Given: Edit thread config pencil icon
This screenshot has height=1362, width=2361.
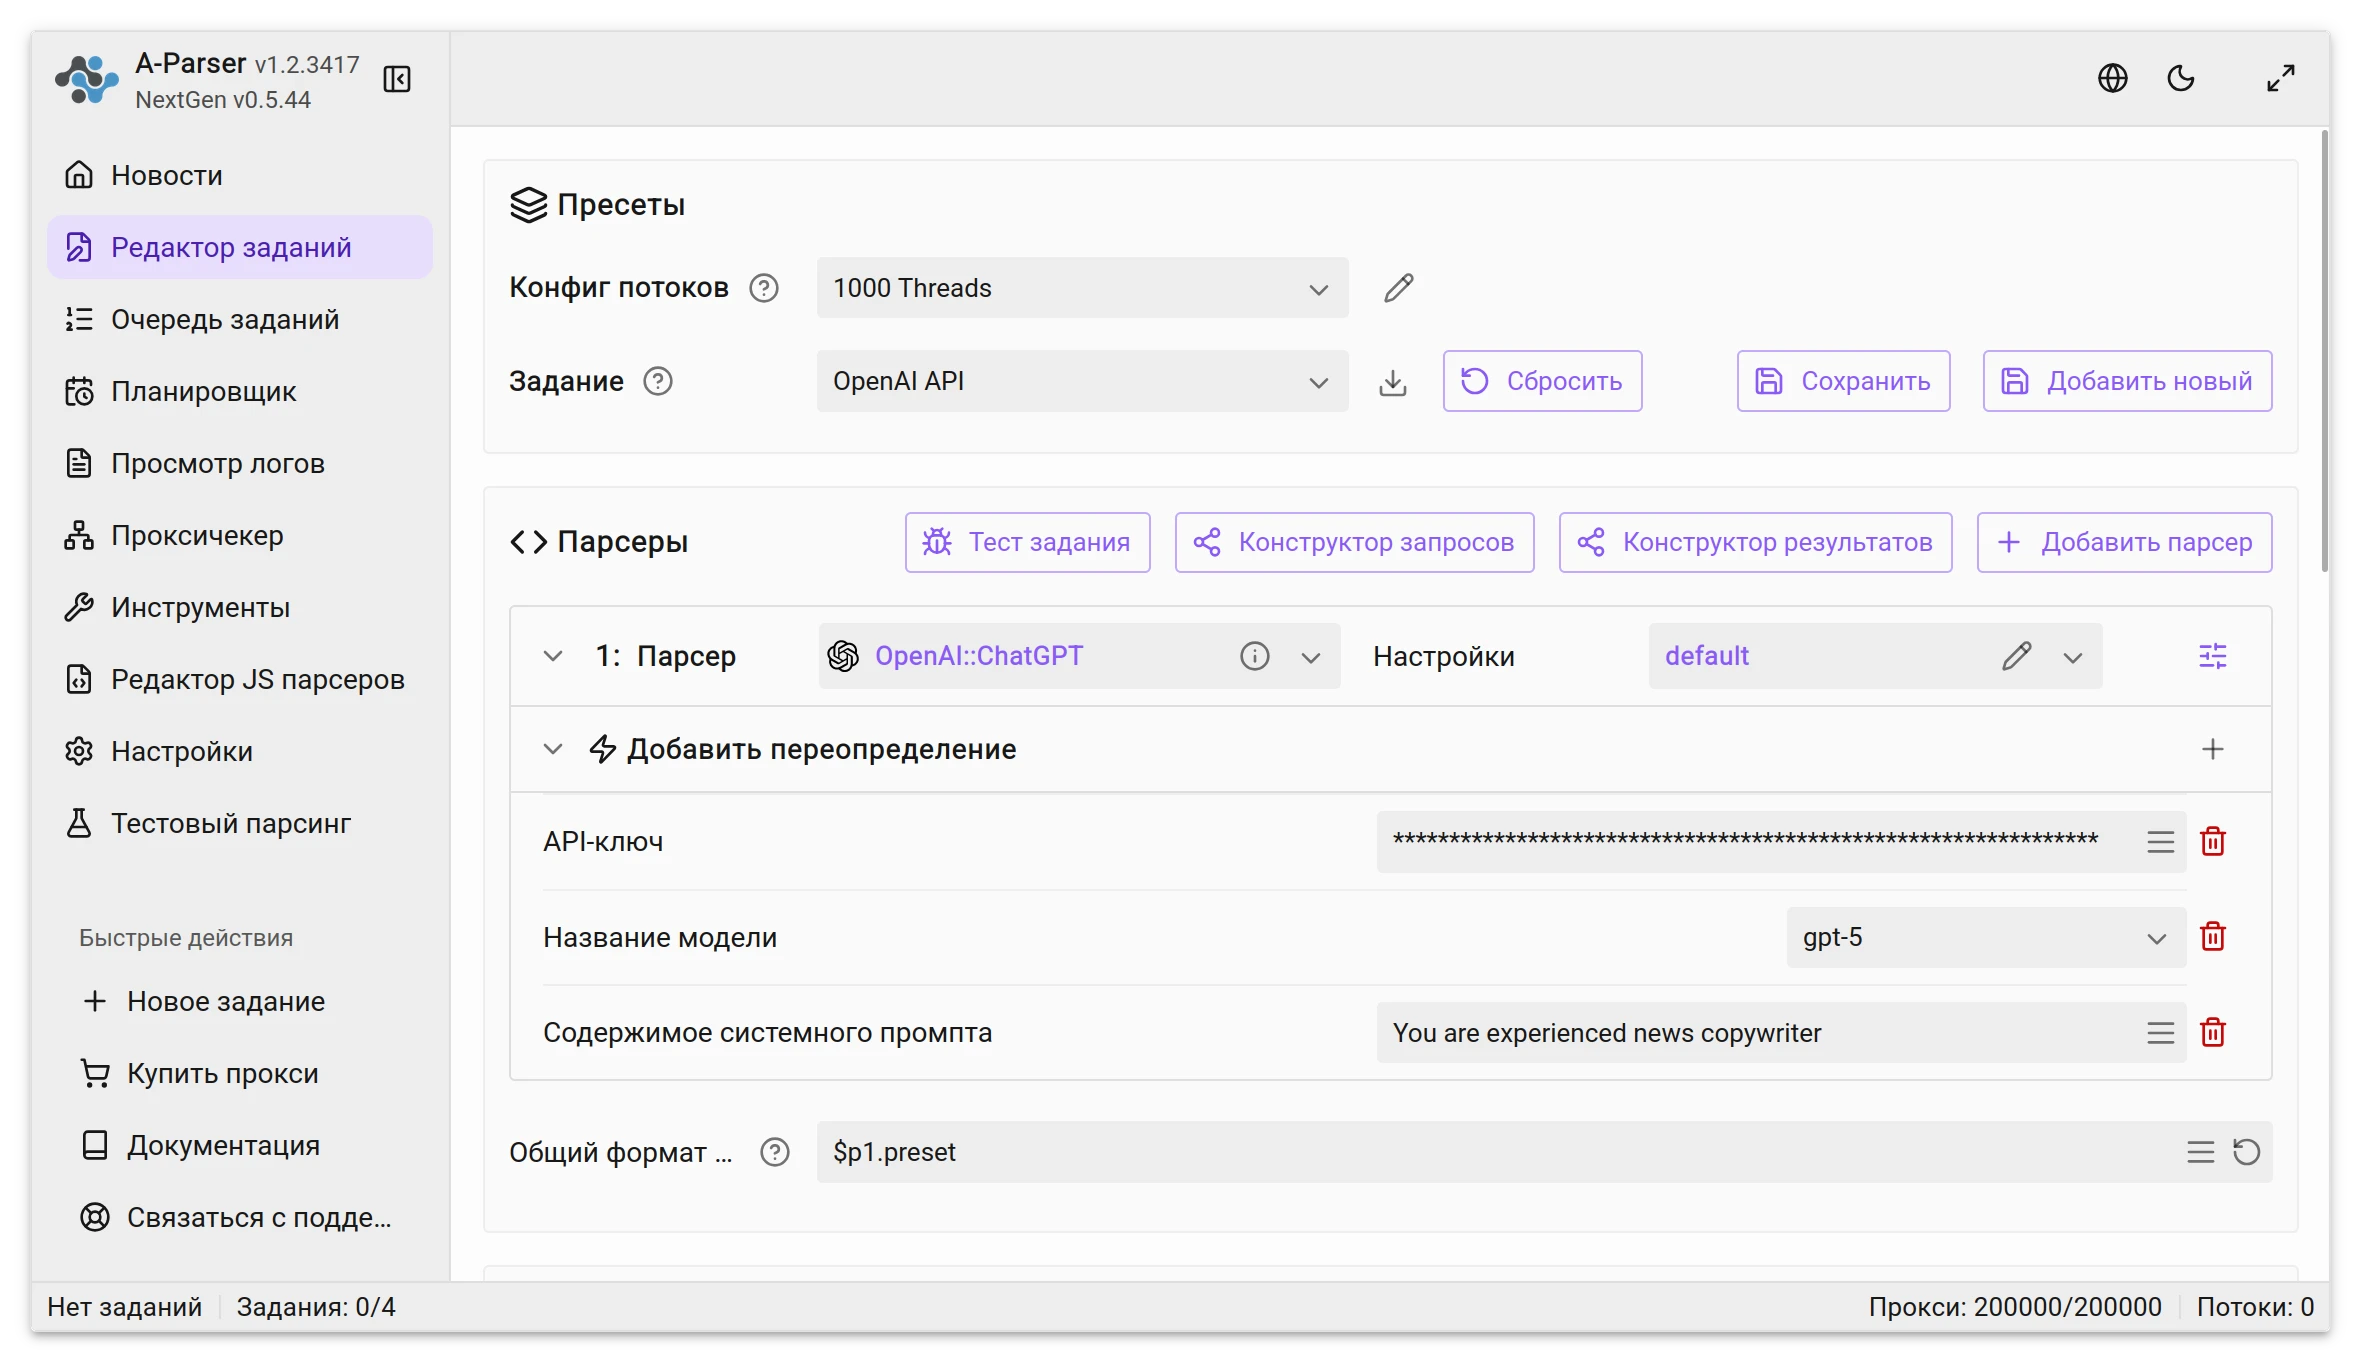Looking at the screenshot, I should (1398, 288).
